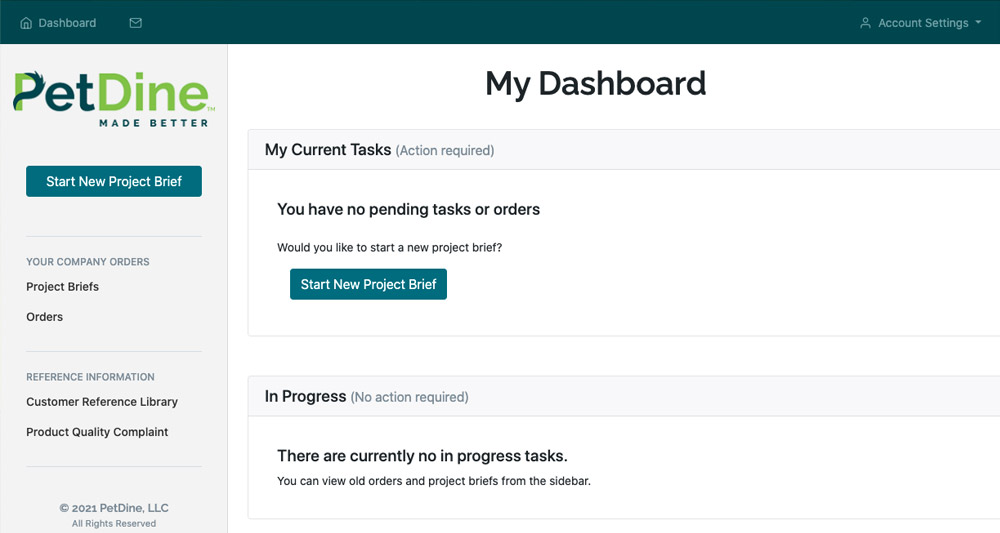Click the 2021 PetDine, LLC copyright text

(x=114, y=508)
